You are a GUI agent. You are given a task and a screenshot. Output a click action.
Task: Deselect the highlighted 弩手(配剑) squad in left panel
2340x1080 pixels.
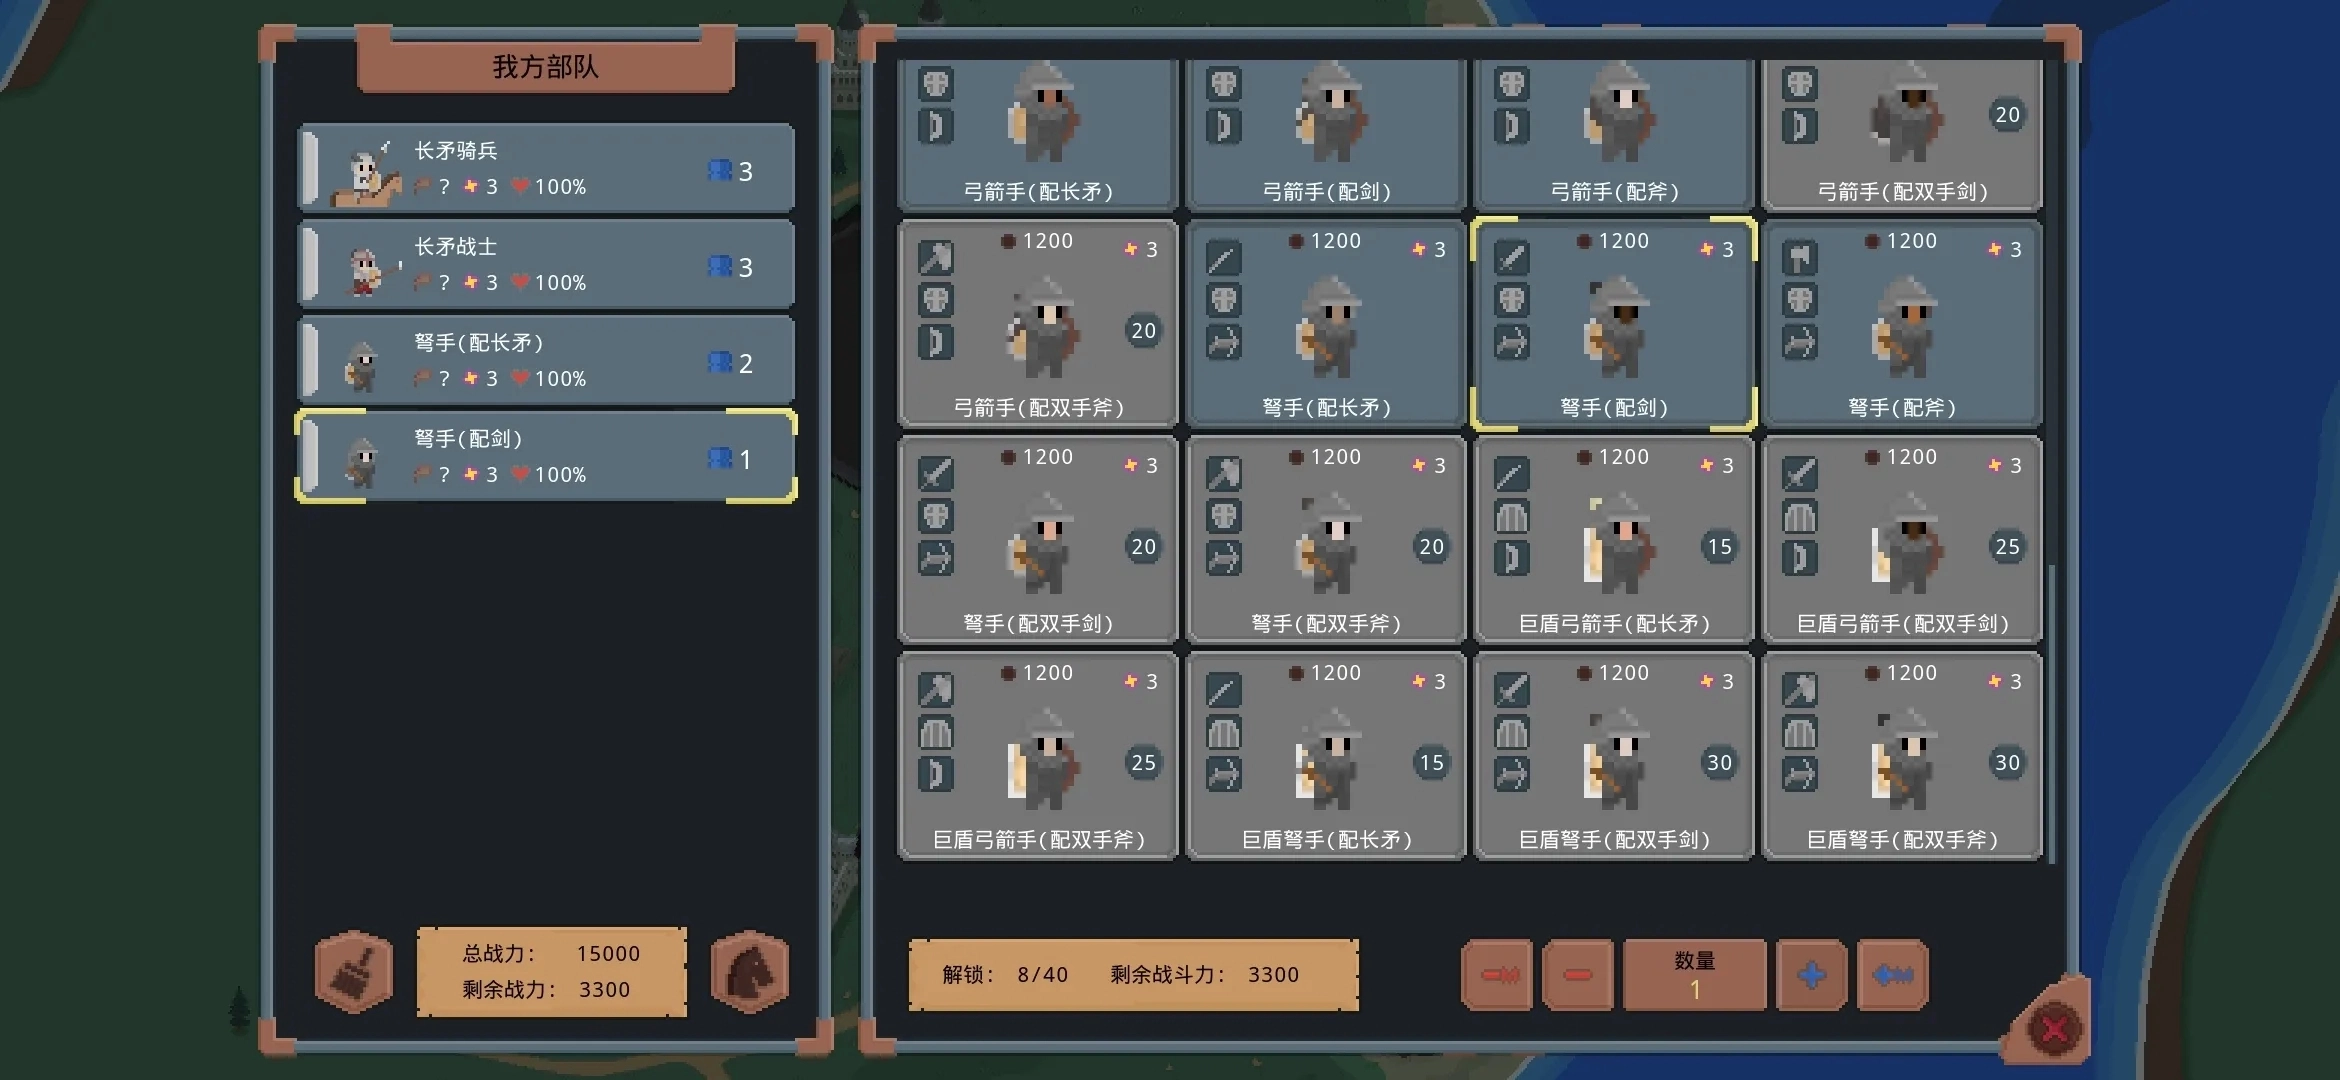tap(546, 456)
